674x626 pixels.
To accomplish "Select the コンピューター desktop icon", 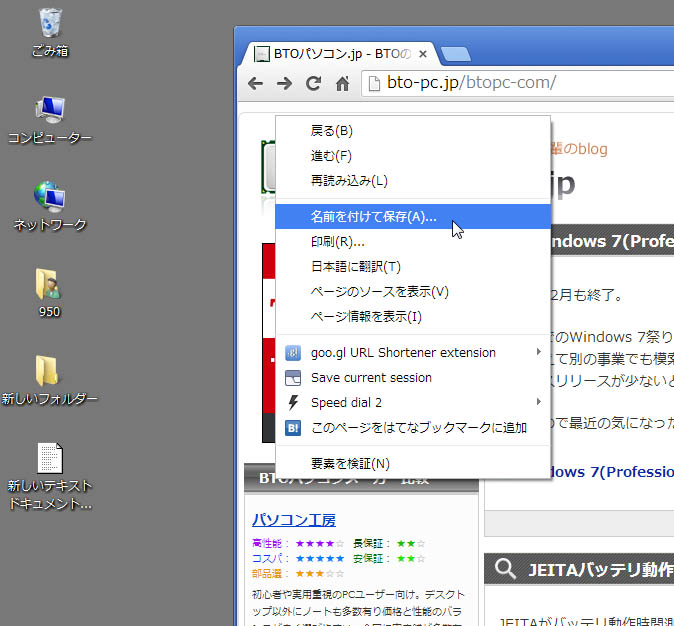I will (x=50, y=120).
